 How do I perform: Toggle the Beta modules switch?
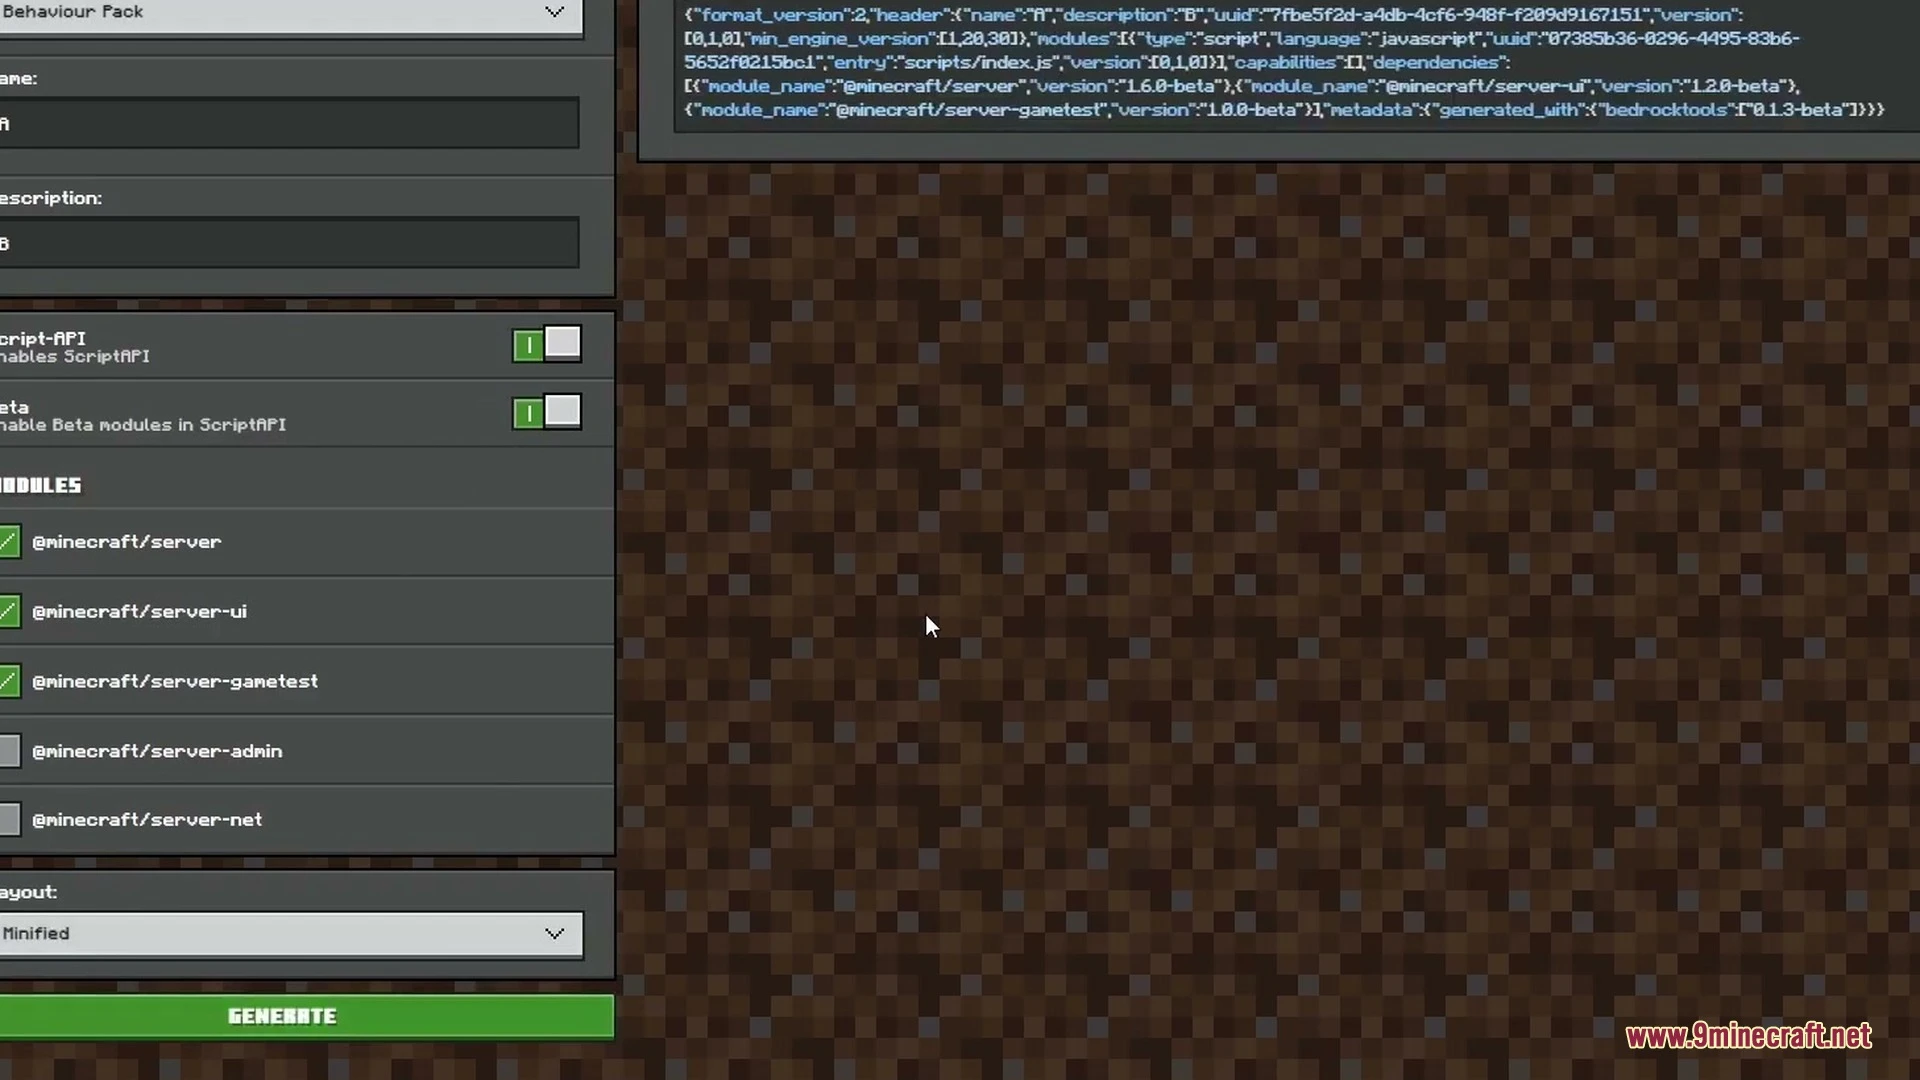[x=546, y=412]
